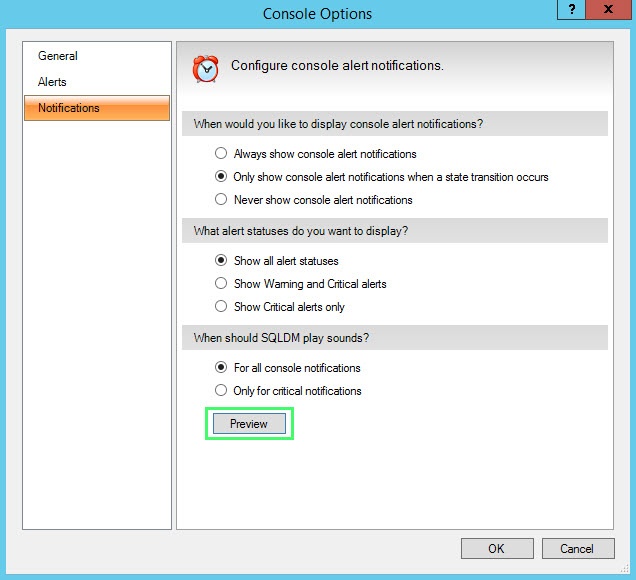Image resolution: width=636 pixels, height=580 pixels.
Task: Click the Cancel button
Action: coord(577,548)
